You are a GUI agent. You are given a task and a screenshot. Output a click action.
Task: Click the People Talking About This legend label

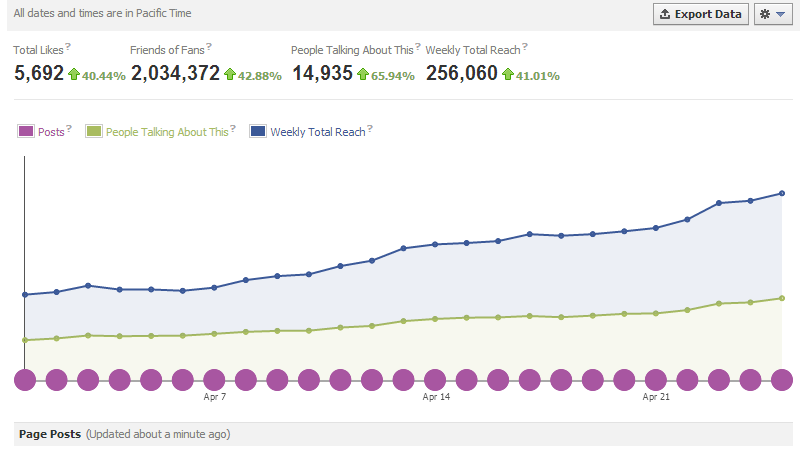[167, 132]
